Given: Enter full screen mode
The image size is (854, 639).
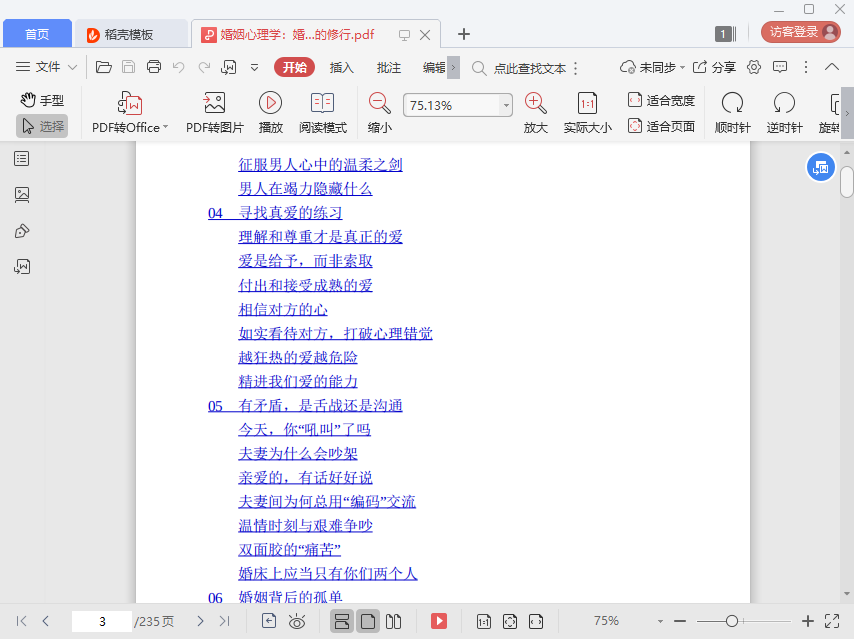Looking at the screenshot, I should 832,621.
